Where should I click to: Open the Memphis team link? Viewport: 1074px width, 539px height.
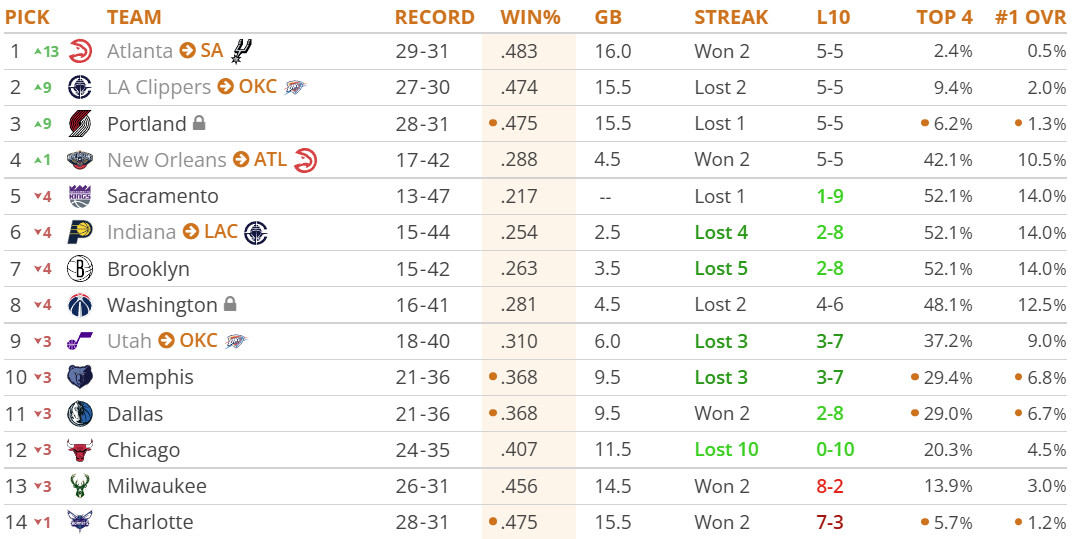click(x=150, y=377)
